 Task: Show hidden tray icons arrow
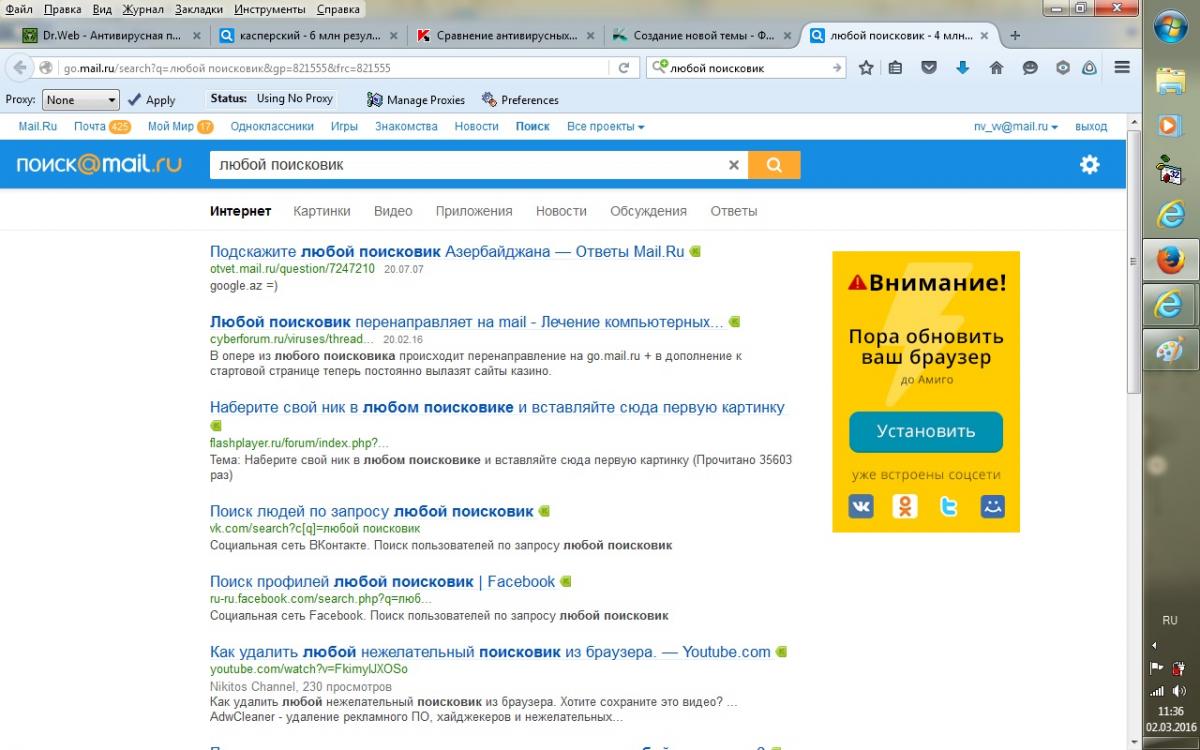point(1155,645)
